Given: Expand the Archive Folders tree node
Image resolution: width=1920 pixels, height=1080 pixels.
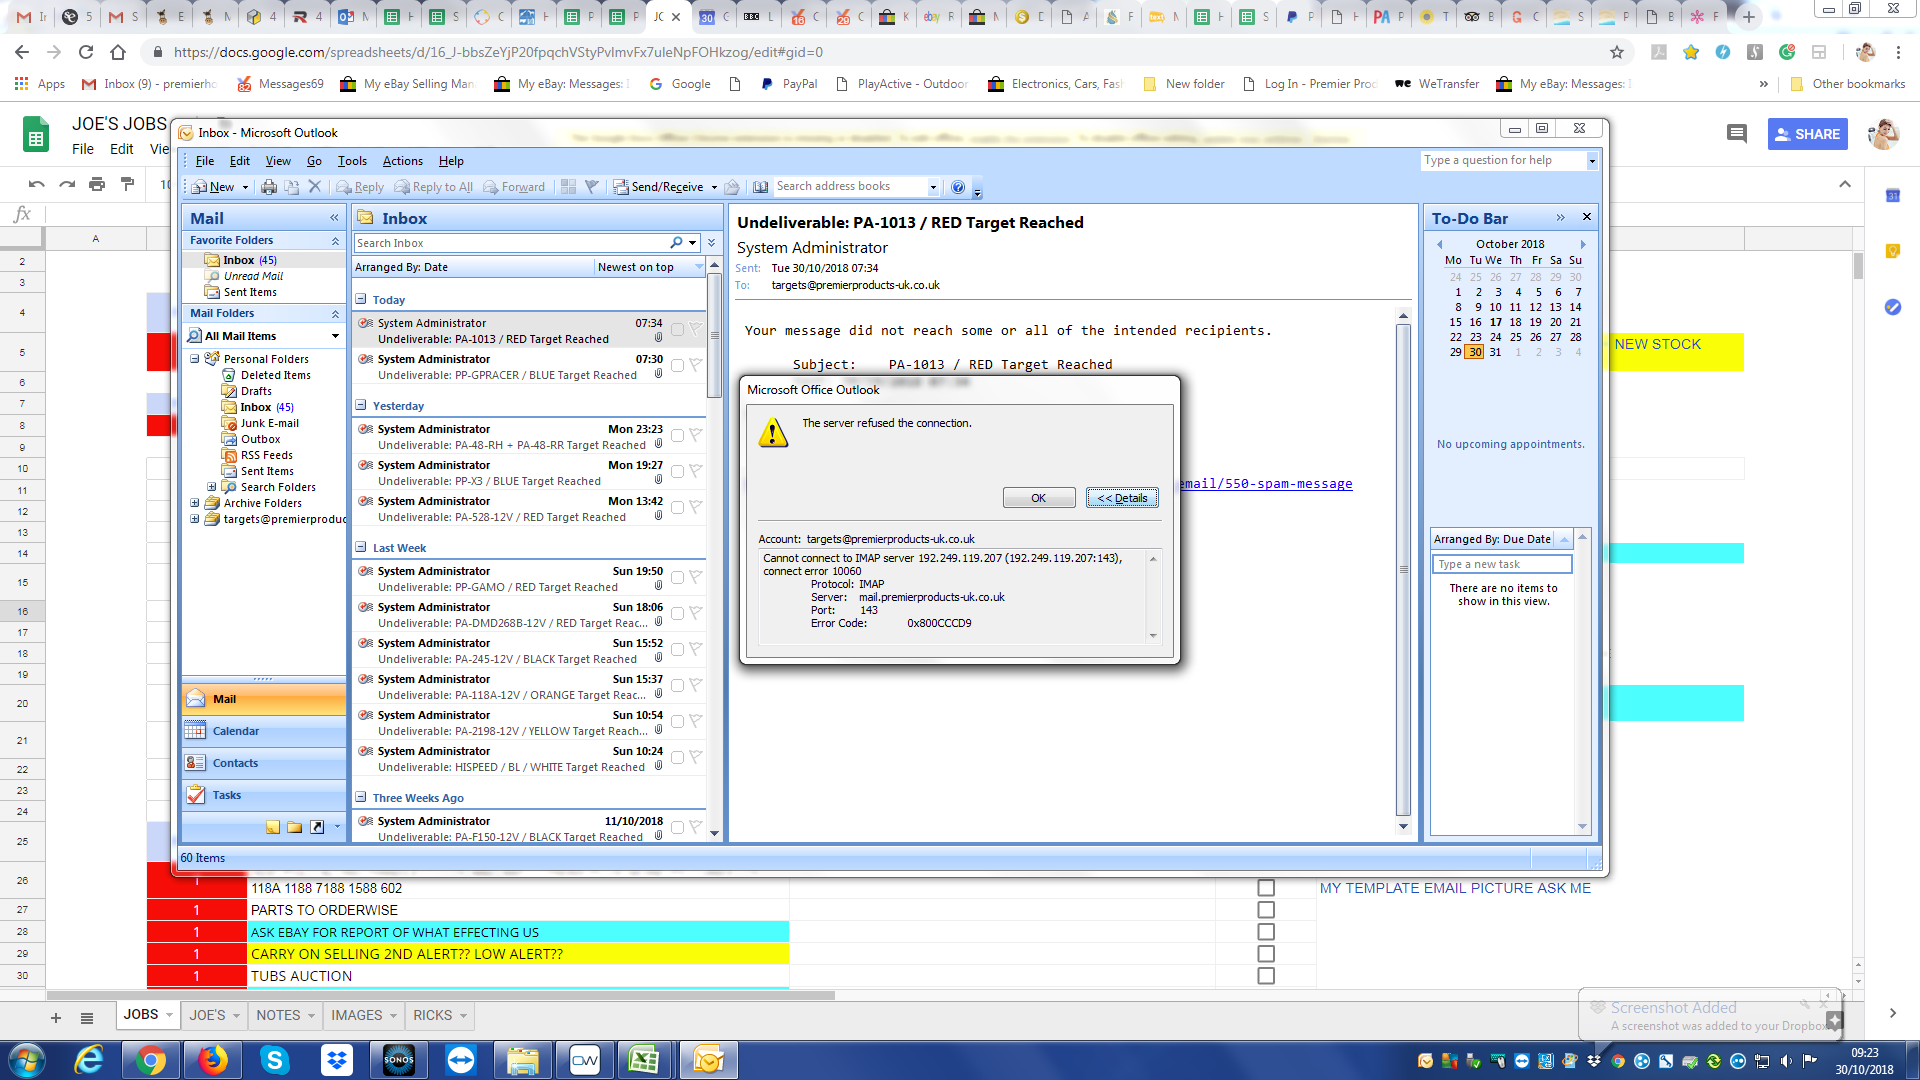Looking at the screenshot, I should pos(195,503).
